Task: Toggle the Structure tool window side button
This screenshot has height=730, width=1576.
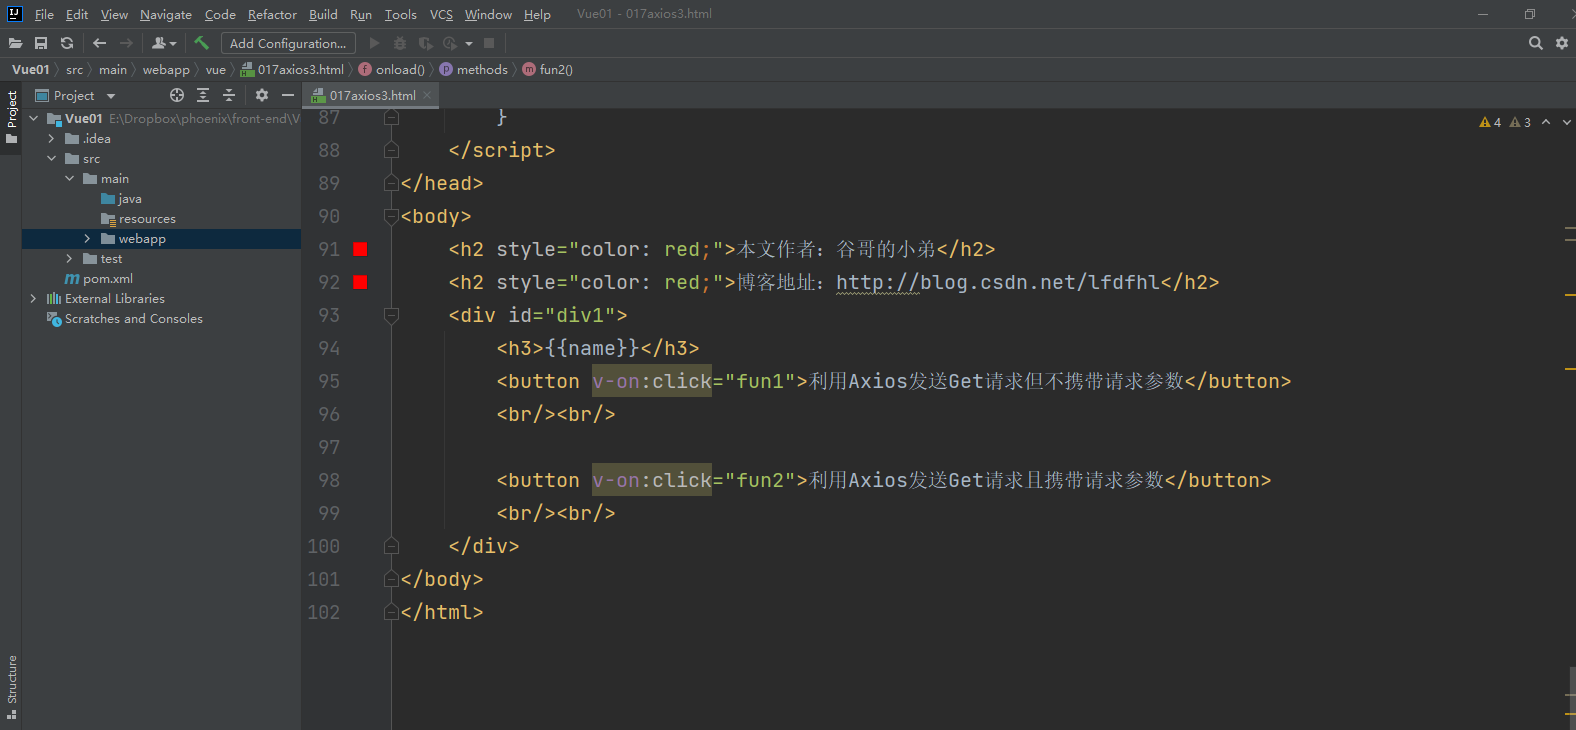Action: [11, 688]
